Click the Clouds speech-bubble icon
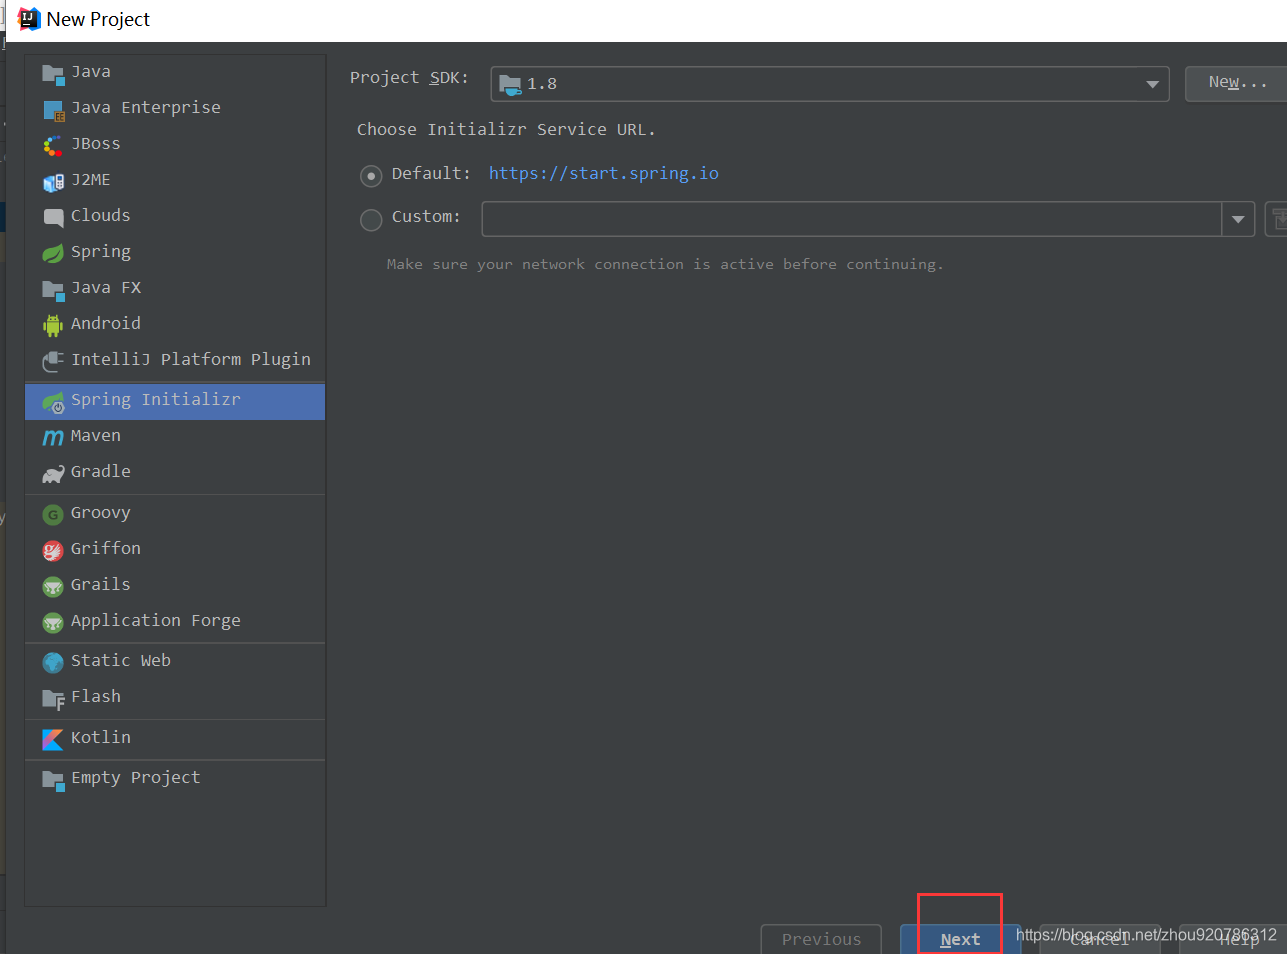 (x=53, y=217)
